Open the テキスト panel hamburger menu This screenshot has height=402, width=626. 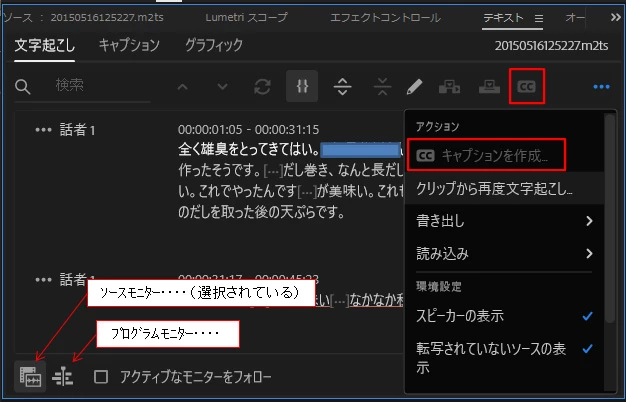(539, 18)
